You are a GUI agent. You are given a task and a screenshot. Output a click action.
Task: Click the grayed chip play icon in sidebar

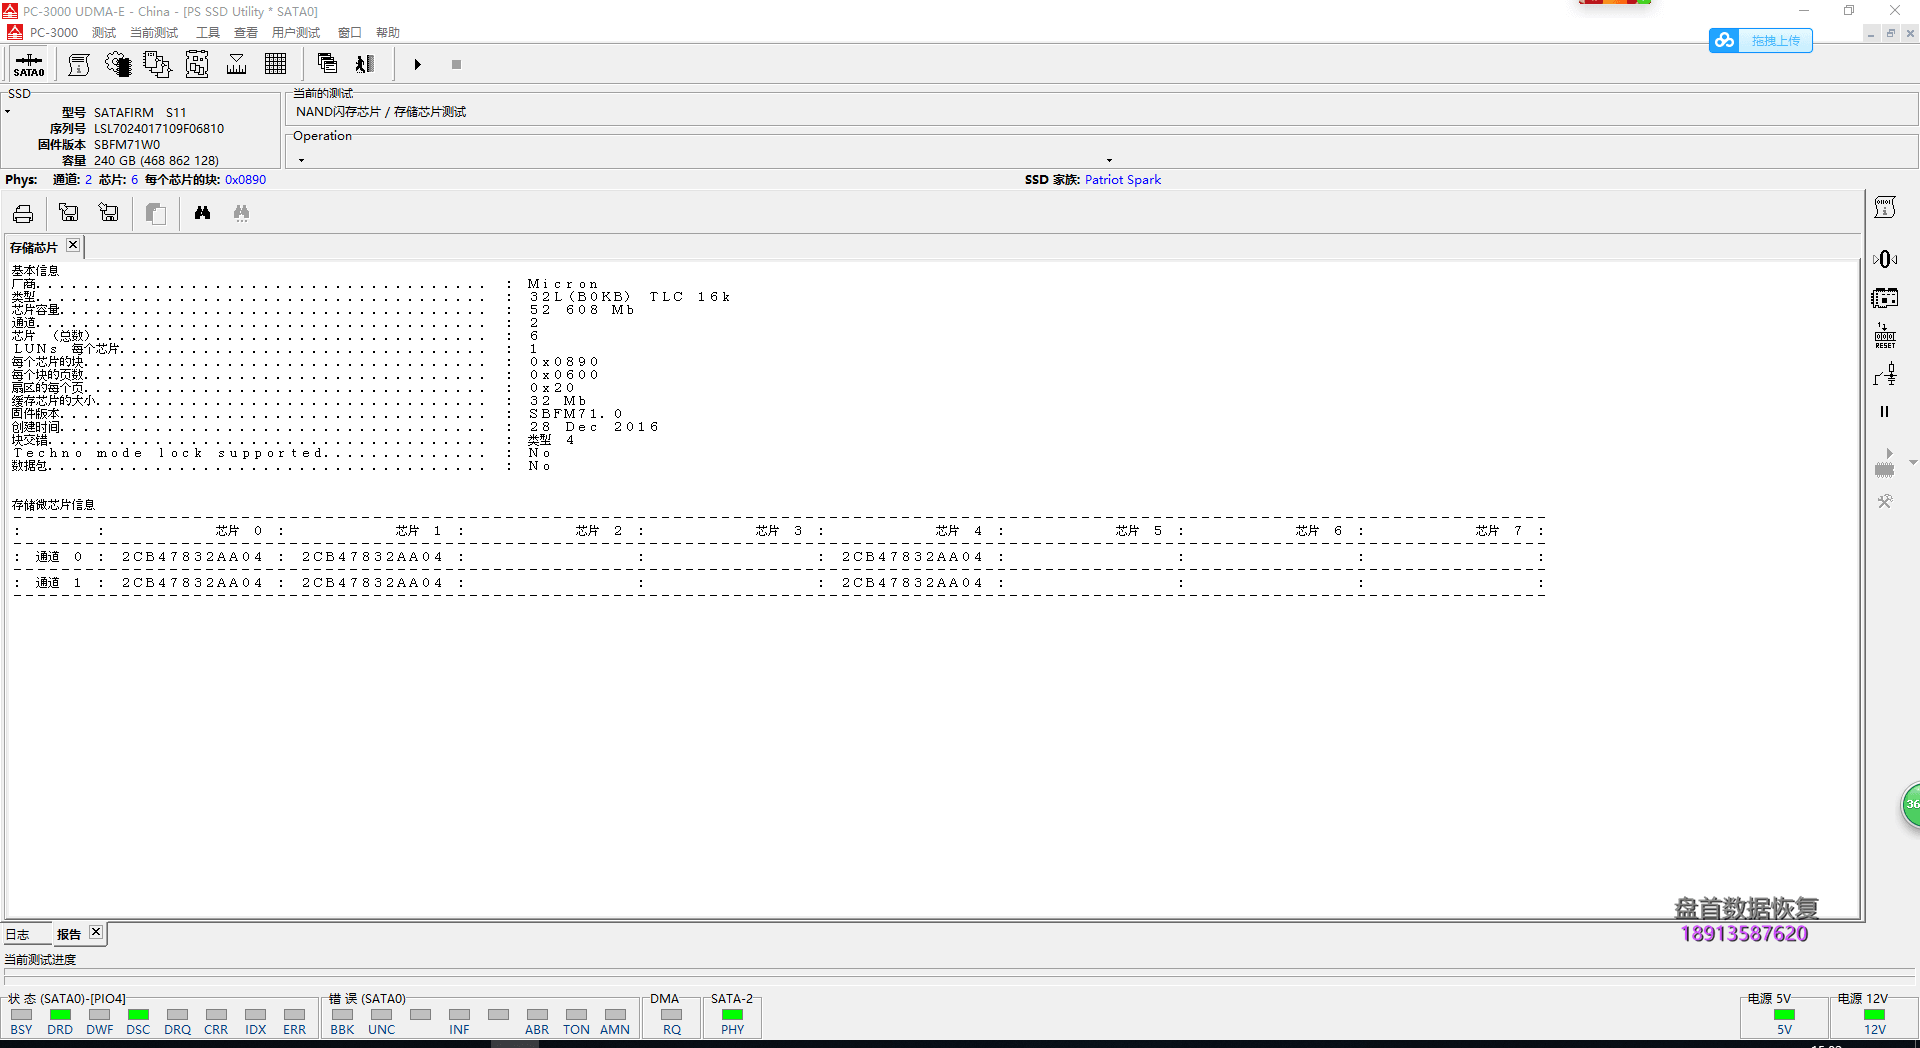(x=1885, y=462)
